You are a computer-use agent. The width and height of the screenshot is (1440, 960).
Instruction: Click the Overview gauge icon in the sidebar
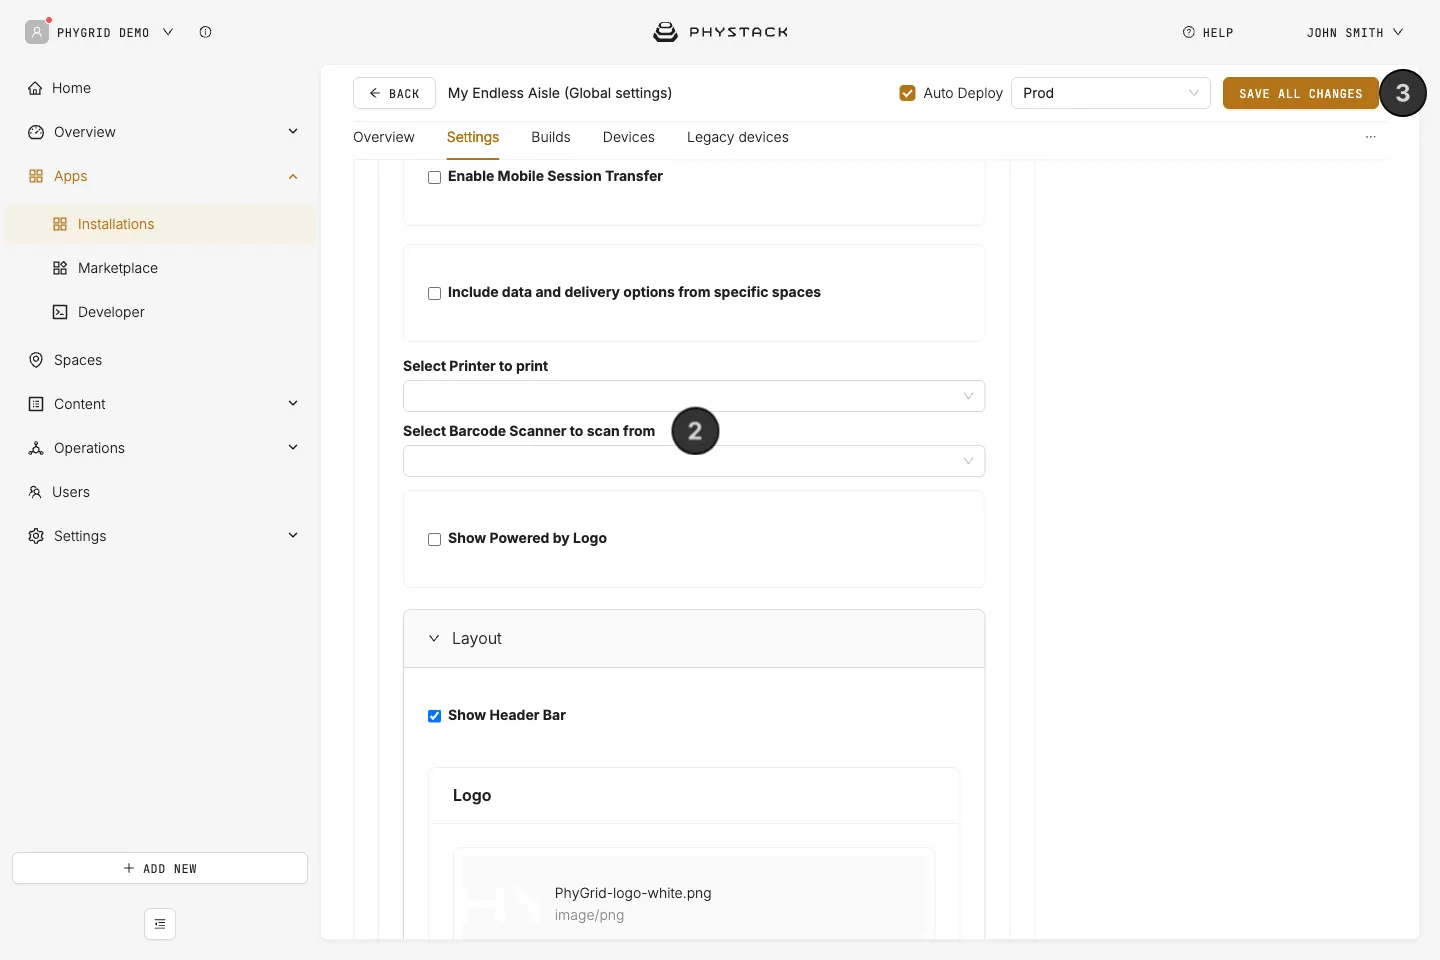tap(36, 132)
